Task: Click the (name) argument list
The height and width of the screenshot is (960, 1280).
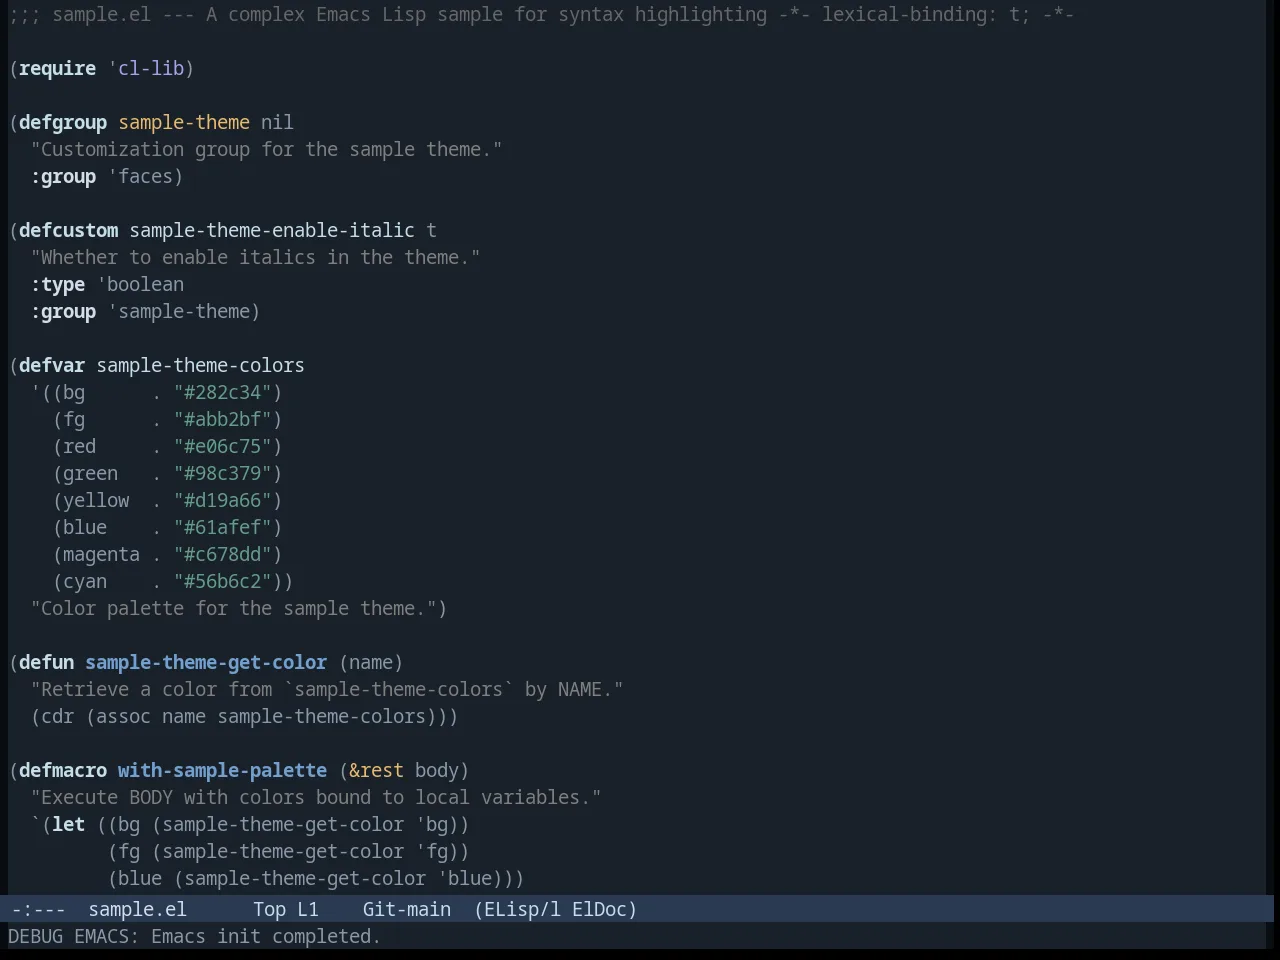Action: pos(371,662)
